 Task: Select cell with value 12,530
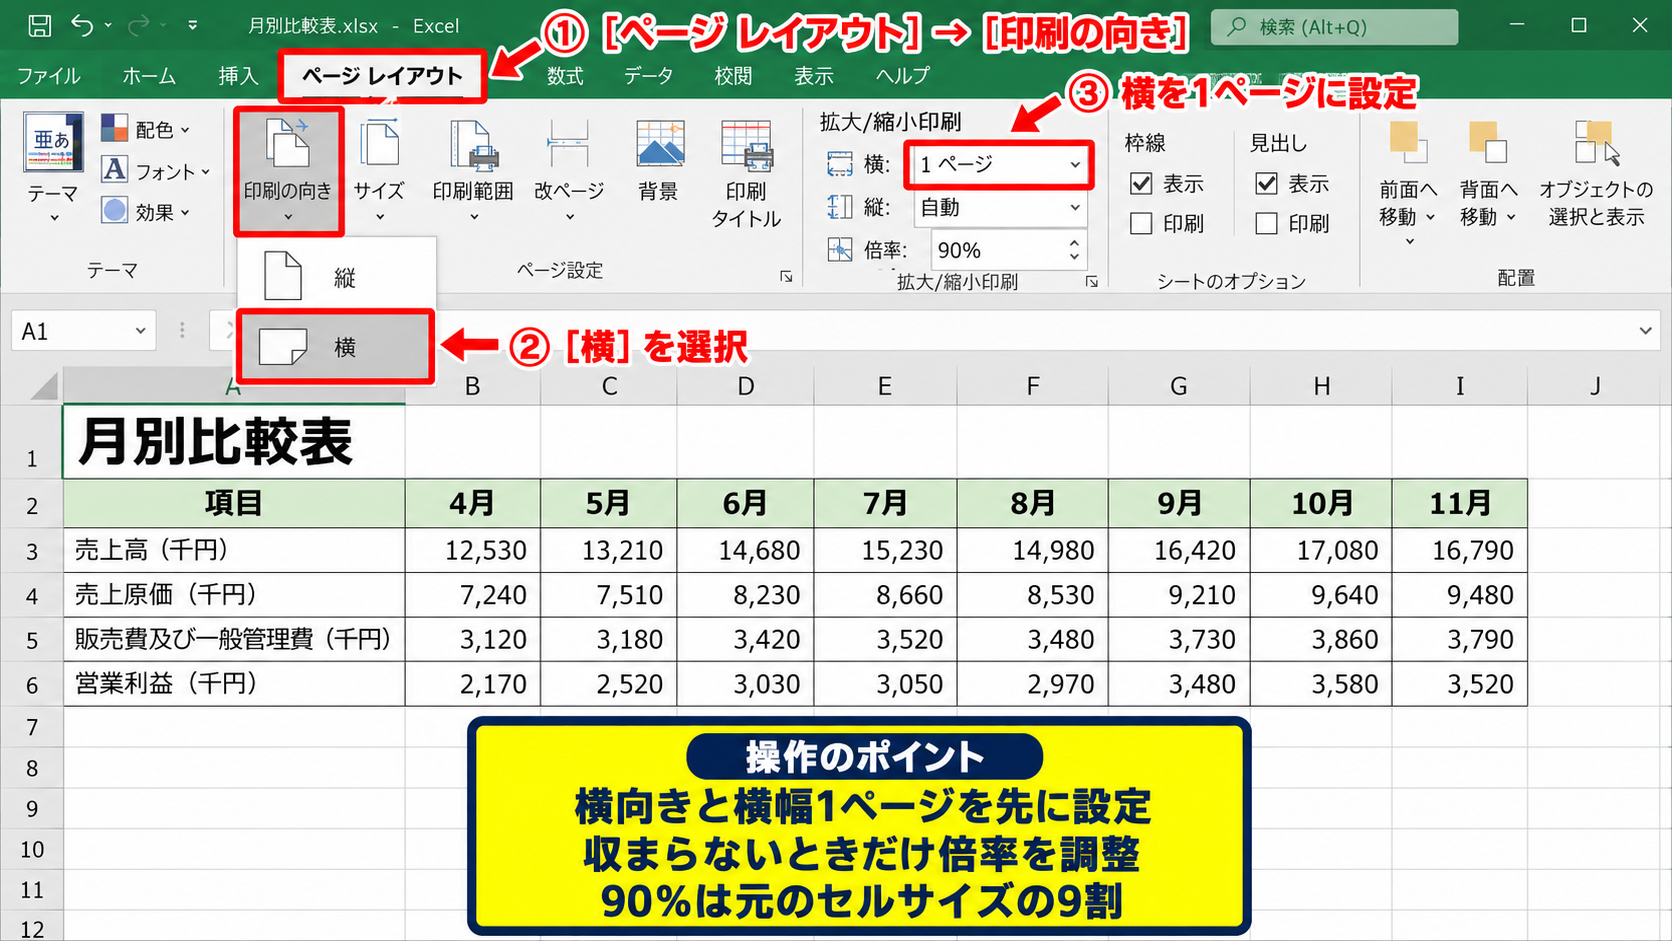pyautogui.click(x=473, y=550)
